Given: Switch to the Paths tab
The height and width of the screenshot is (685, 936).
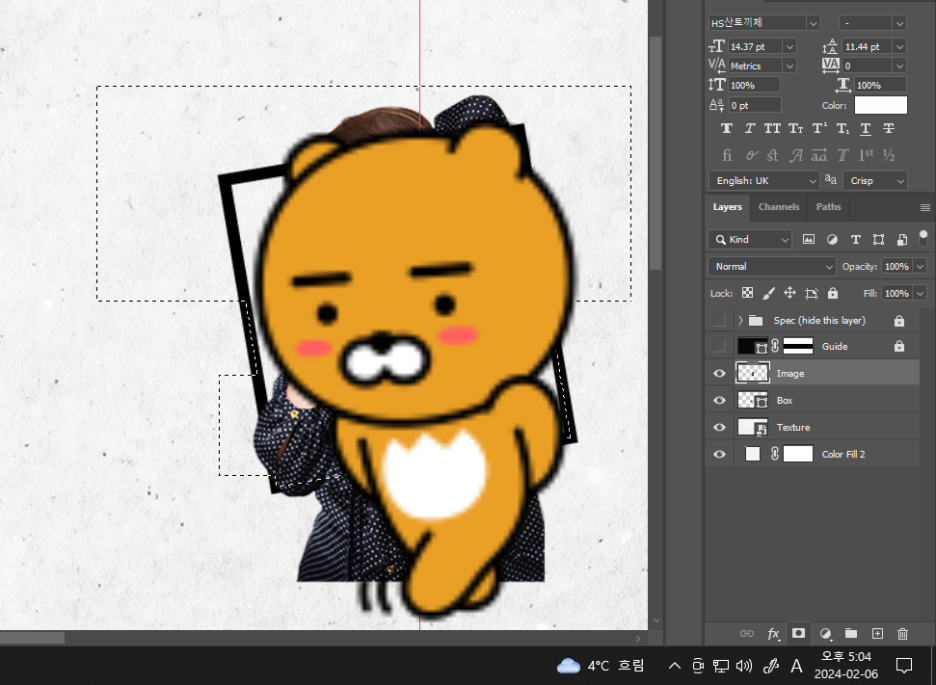Looking at the screenshot, I should [x=828, y=207].
